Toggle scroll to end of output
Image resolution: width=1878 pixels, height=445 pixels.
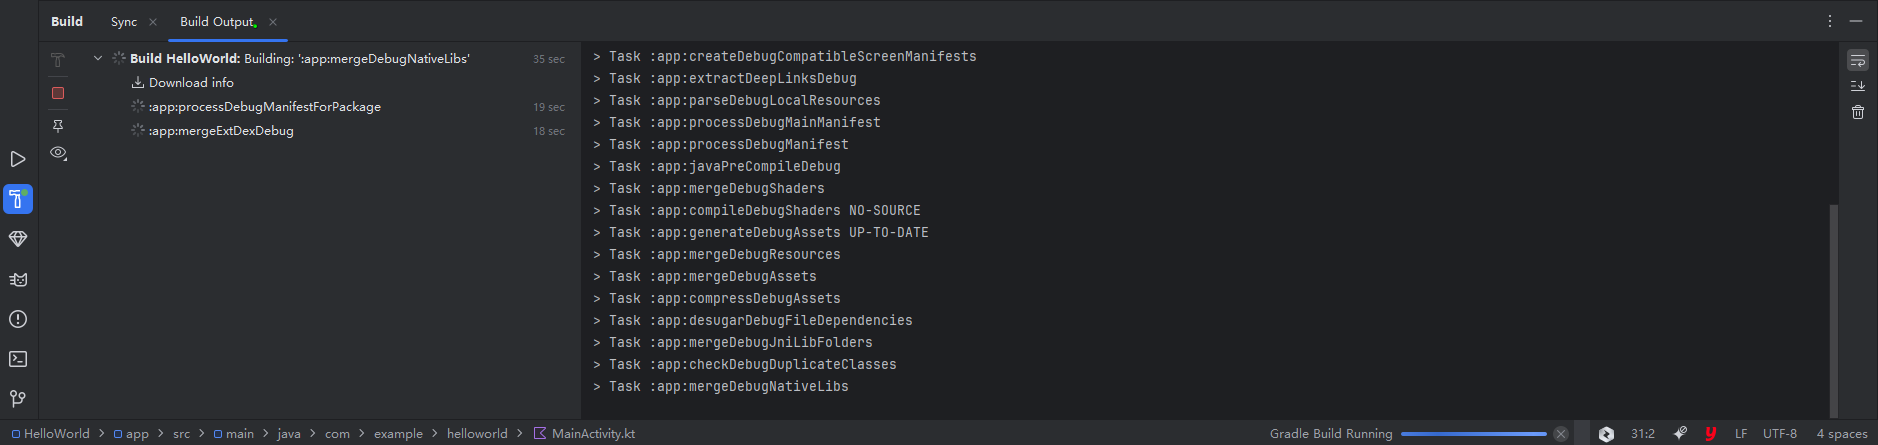[1857, 86]
